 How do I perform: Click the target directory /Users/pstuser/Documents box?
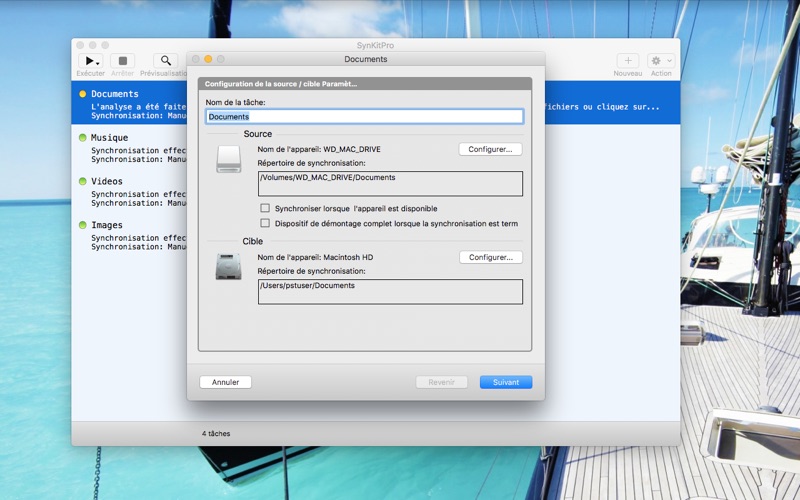point(390,291)
